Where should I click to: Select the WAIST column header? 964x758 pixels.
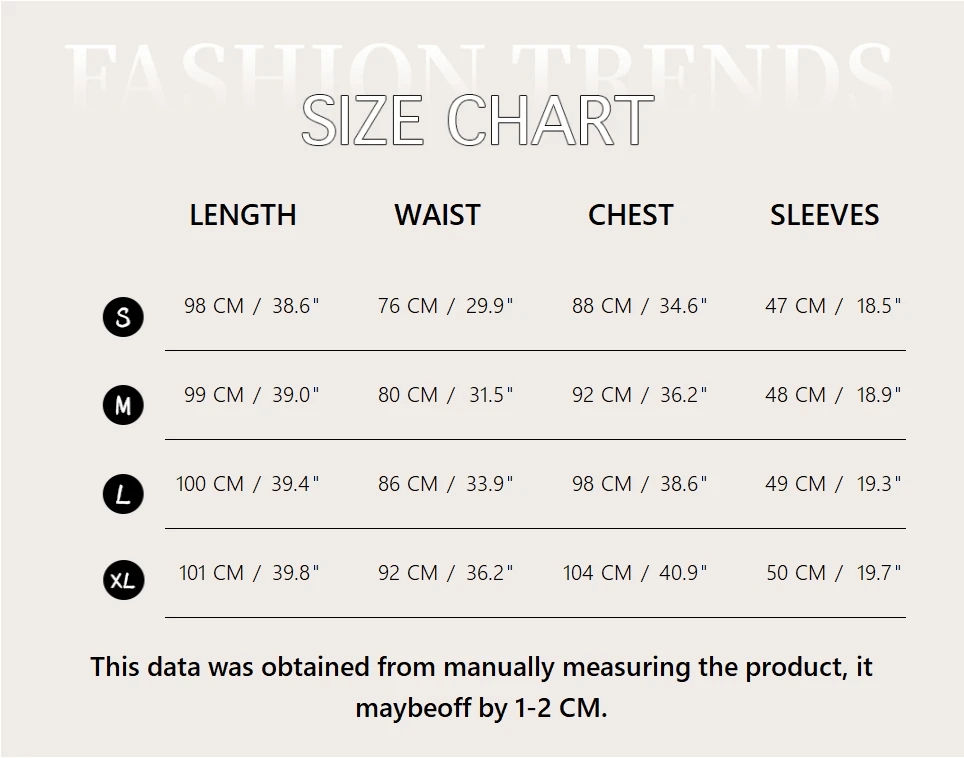coord(437,215)
